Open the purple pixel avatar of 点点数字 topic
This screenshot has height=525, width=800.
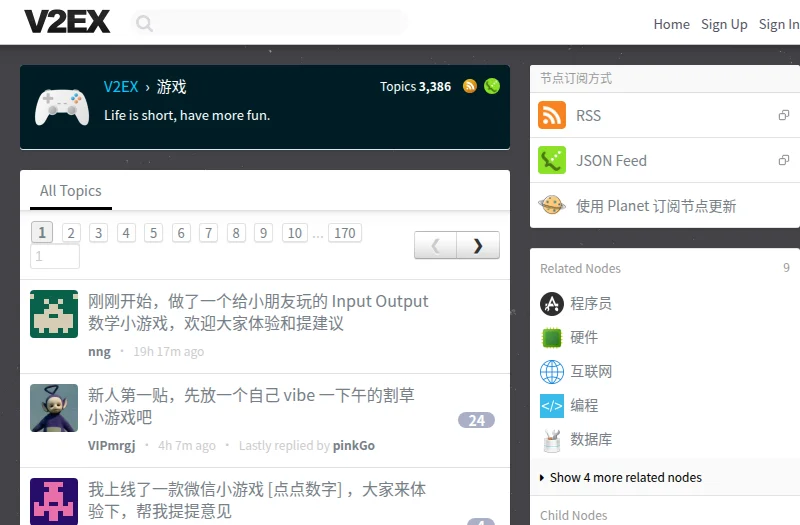point(54,501)
